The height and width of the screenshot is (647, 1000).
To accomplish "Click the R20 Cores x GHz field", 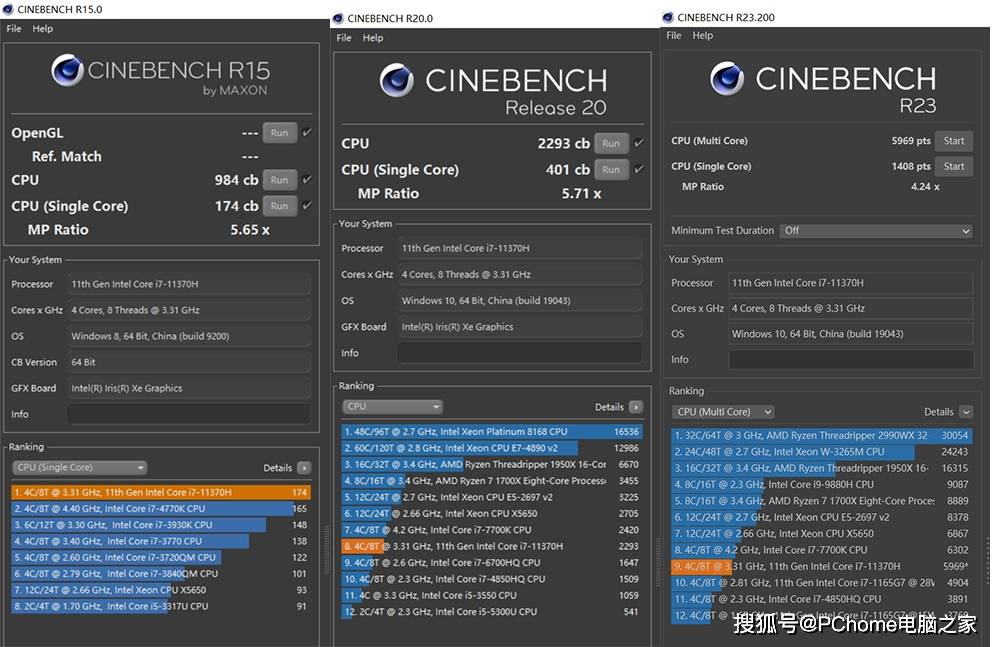I will click(x=520, y=274).
